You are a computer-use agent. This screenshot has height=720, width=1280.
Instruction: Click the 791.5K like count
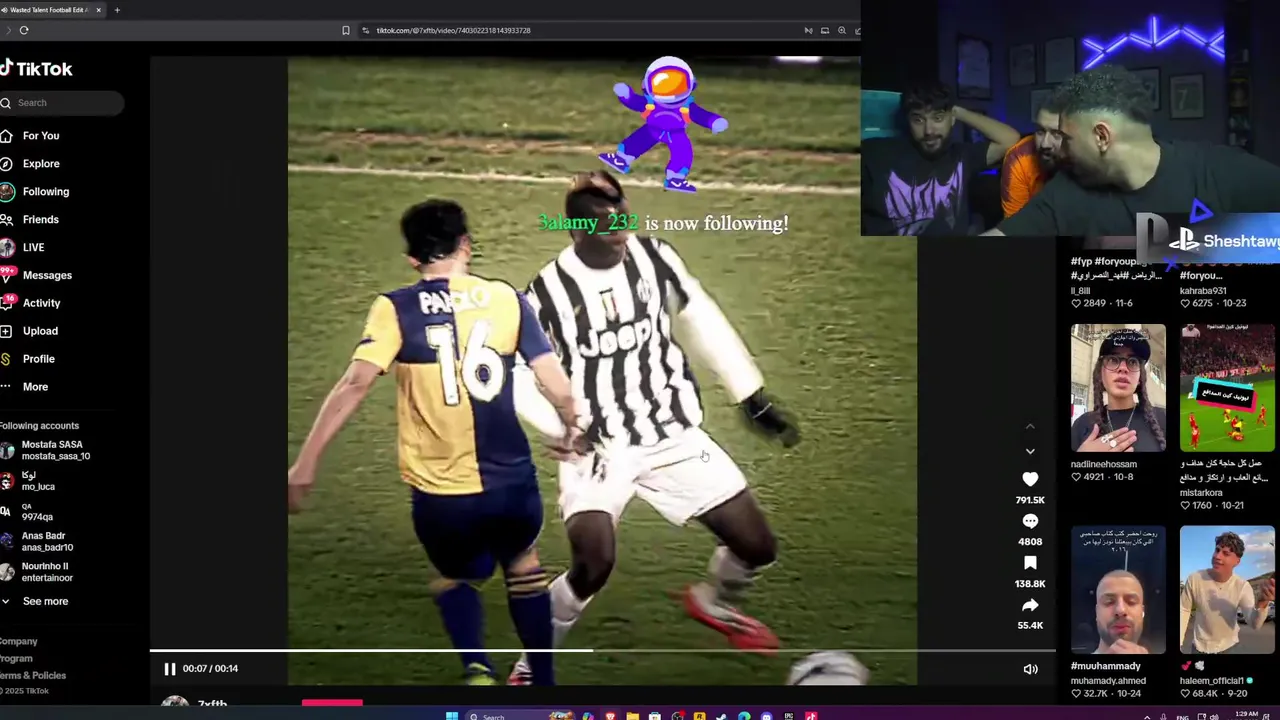click(x=1030, y=500)
